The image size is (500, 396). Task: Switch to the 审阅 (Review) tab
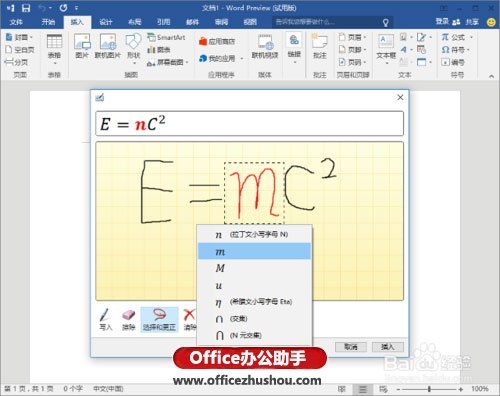(221, 22)
